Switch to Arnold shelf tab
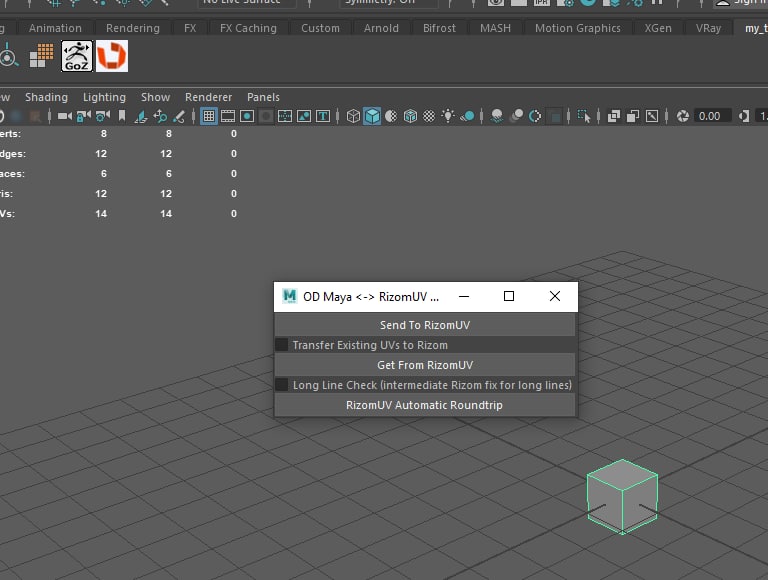The image size is (768, 580). (x=381, y=28)
